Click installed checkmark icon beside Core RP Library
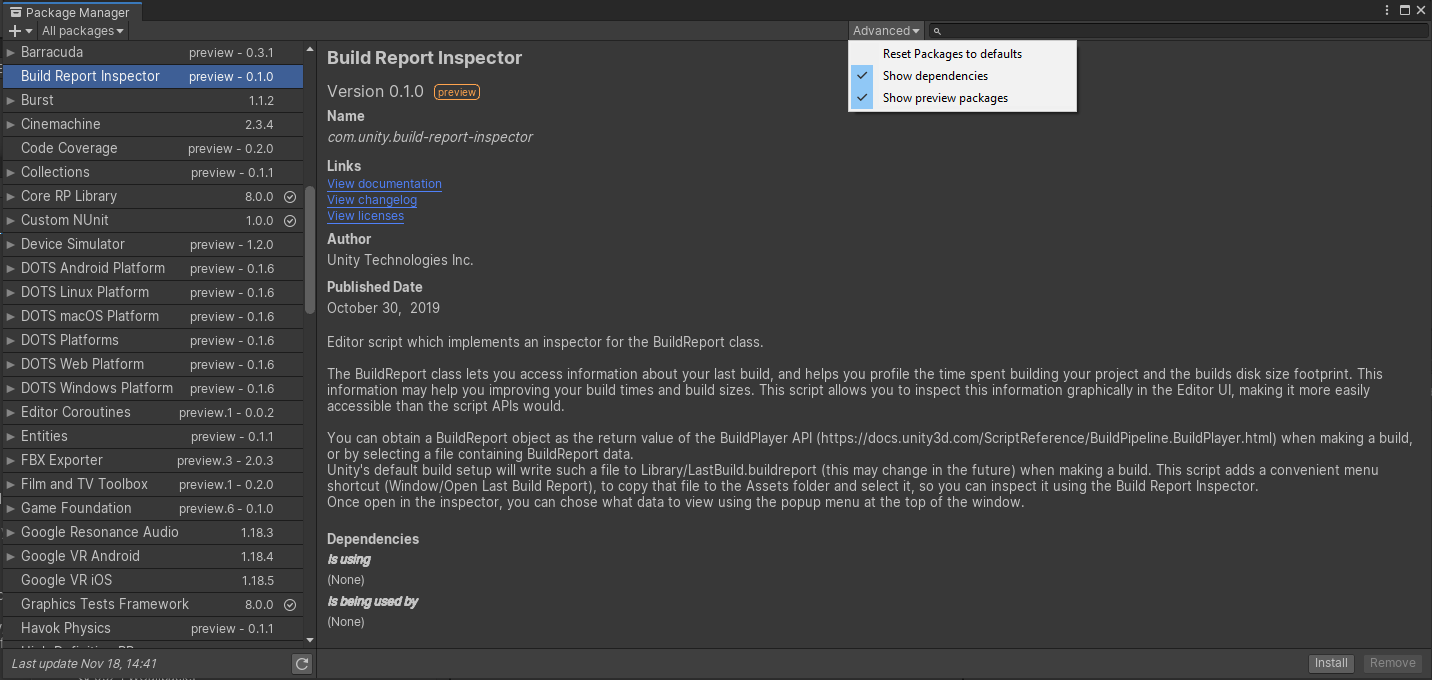Screen dimensions: 1432x680 tap(290, 197)
